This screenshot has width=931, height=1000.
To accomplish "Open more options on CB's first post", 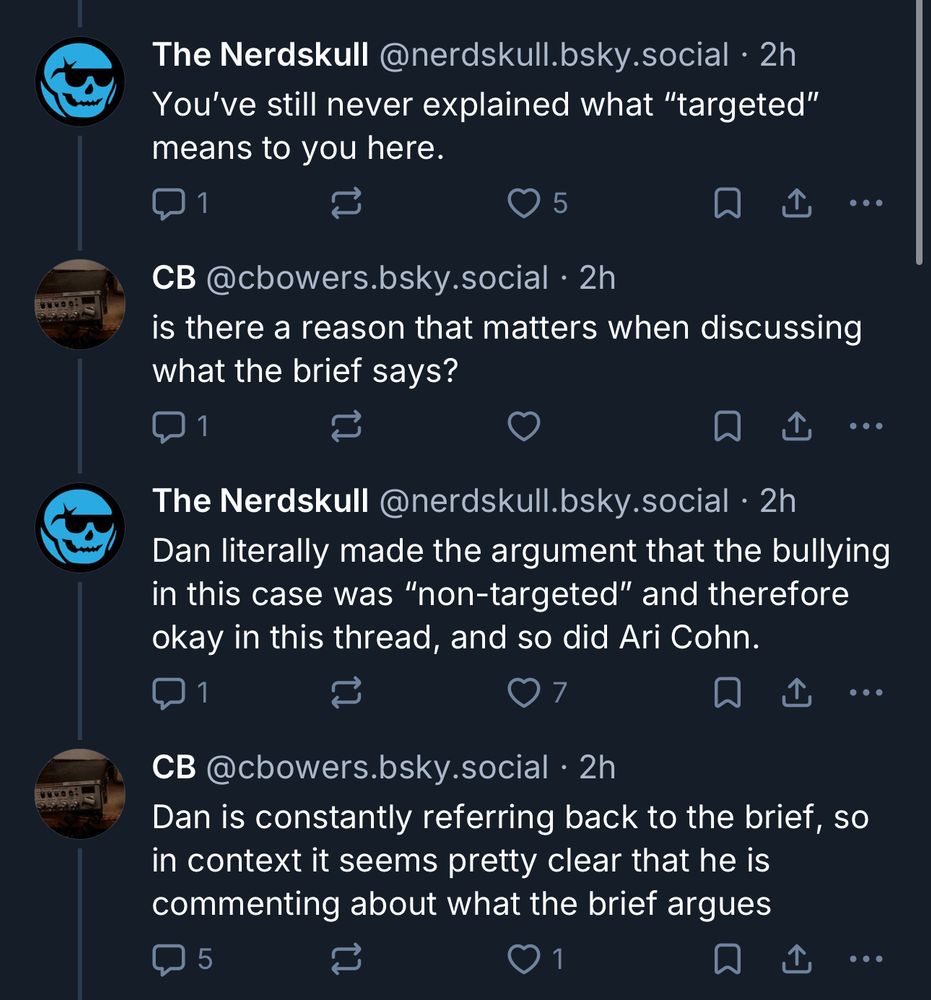I will coord(865,427).
